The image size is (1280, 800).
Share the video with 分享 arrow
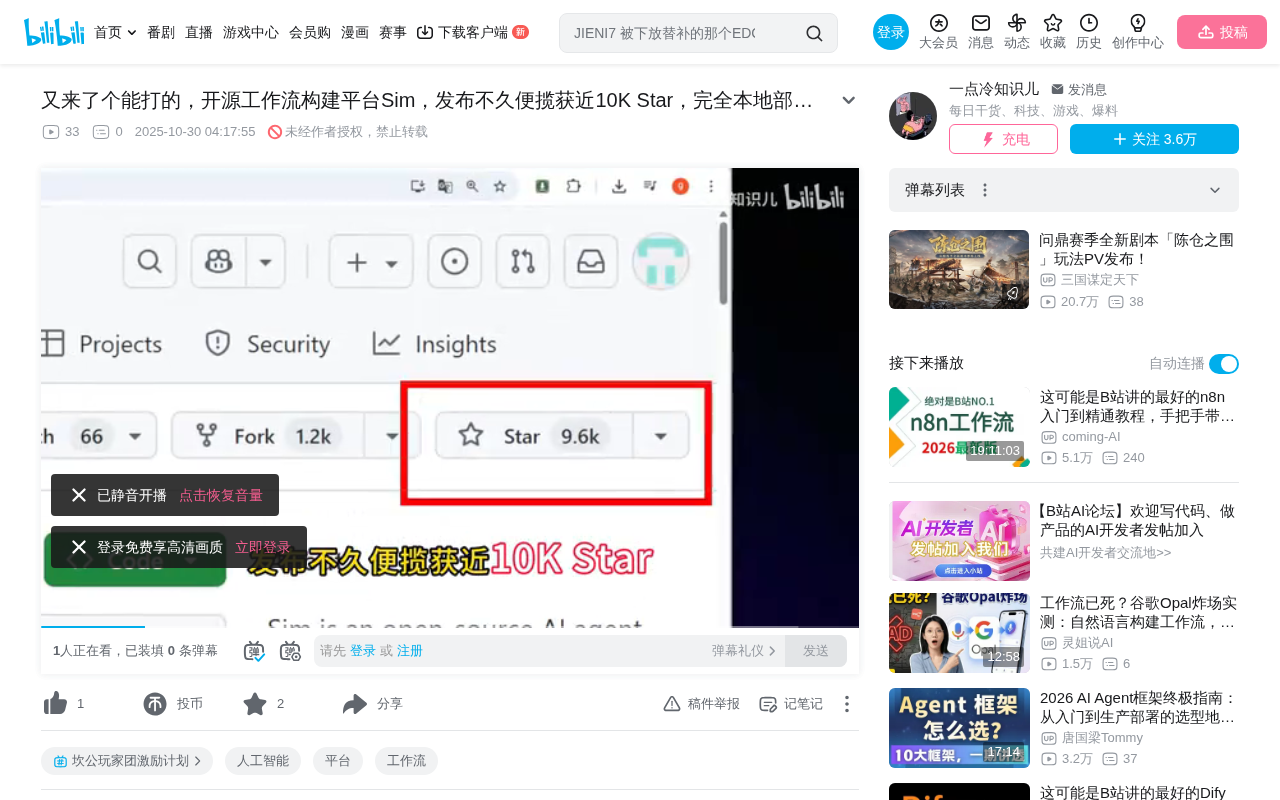coord(355,704)
